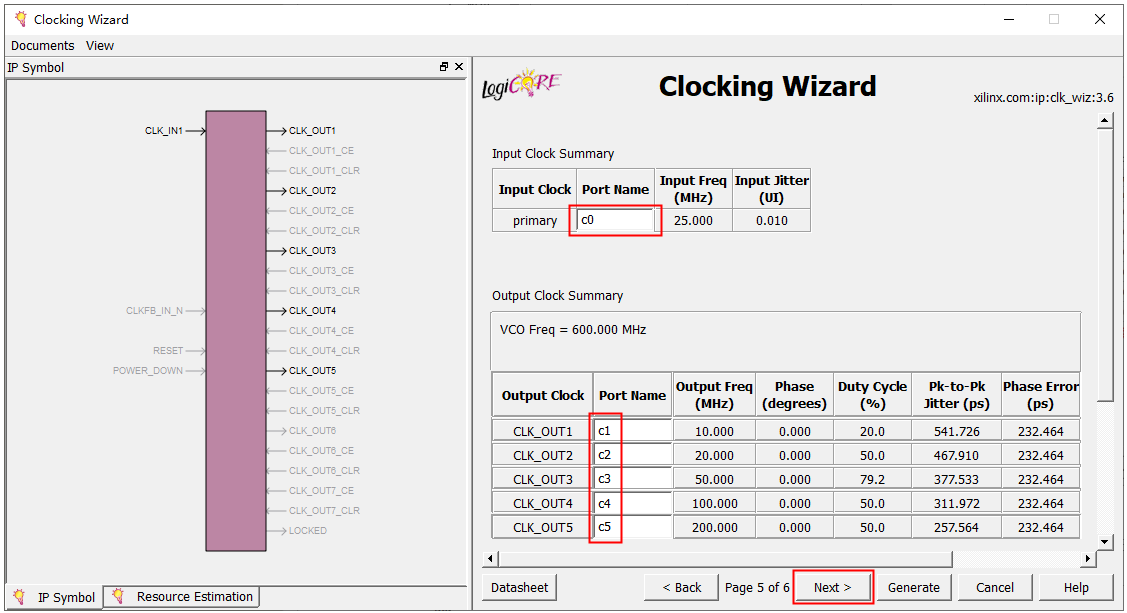Edit the primary input clock port name
1127x613 pixels.
tap(616, 220)
